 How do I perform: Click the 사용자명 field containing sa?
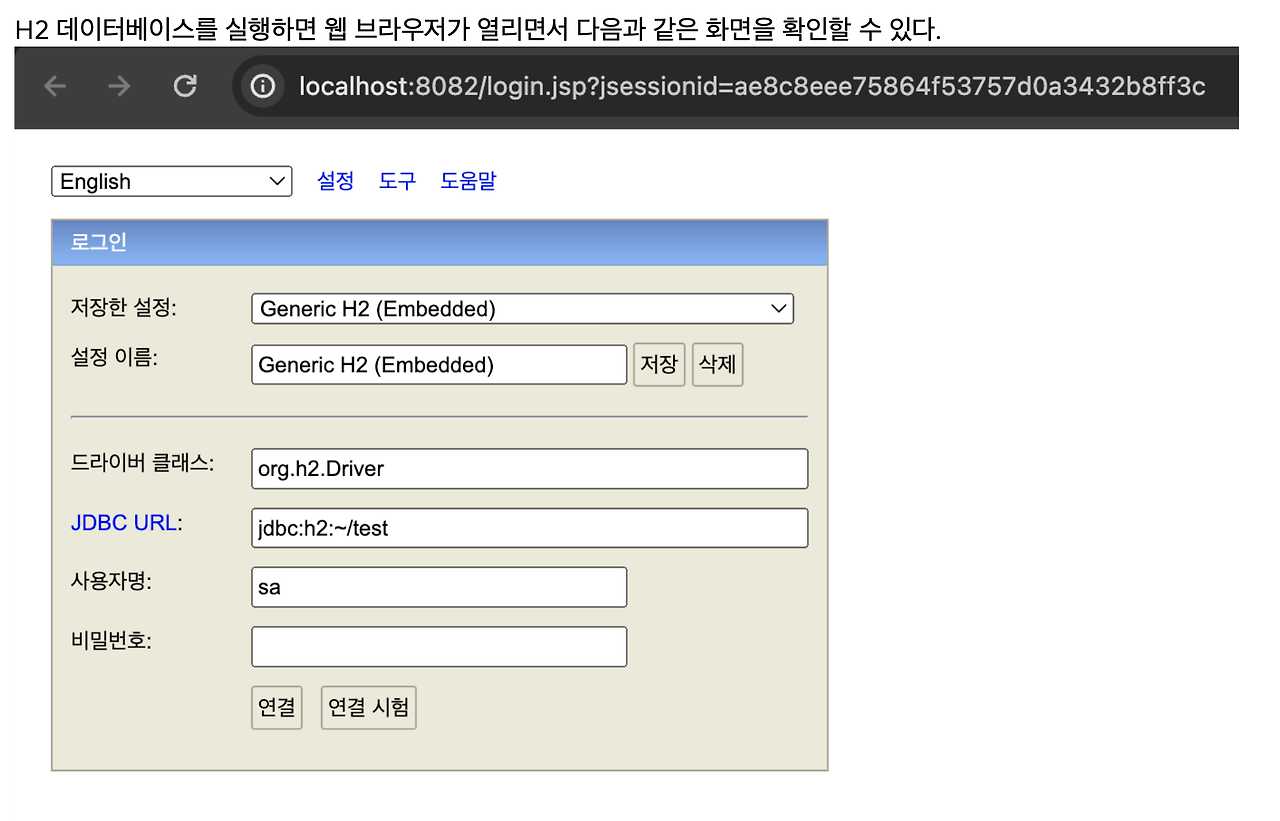439,587
